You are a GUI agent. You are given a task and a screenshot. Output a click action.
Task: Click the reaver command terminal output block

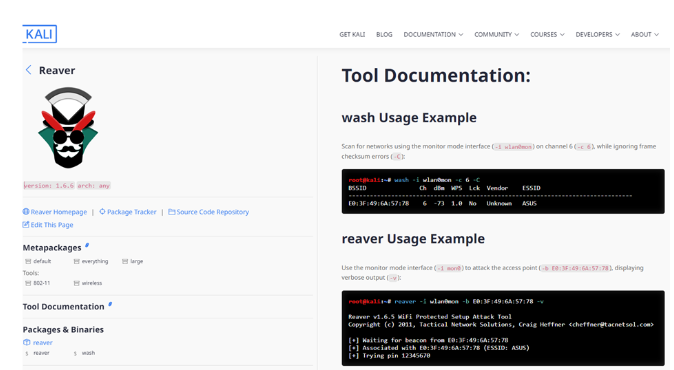click(503, 328)
